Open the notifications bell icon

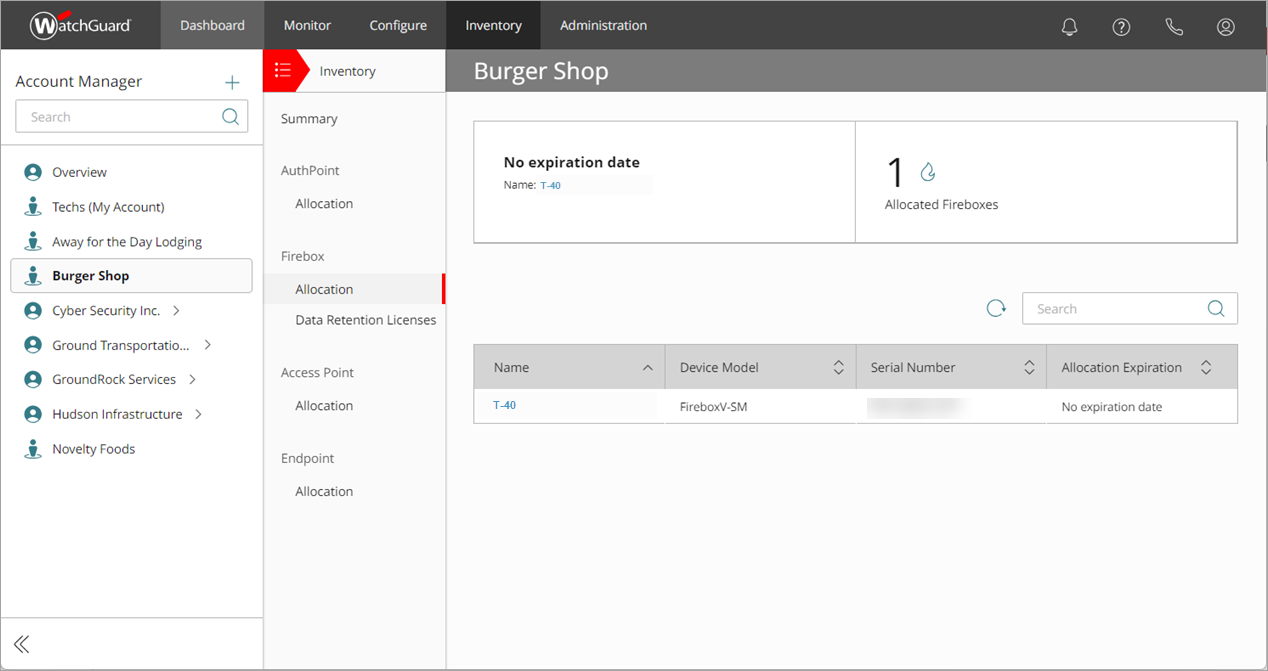[1069, 26]
